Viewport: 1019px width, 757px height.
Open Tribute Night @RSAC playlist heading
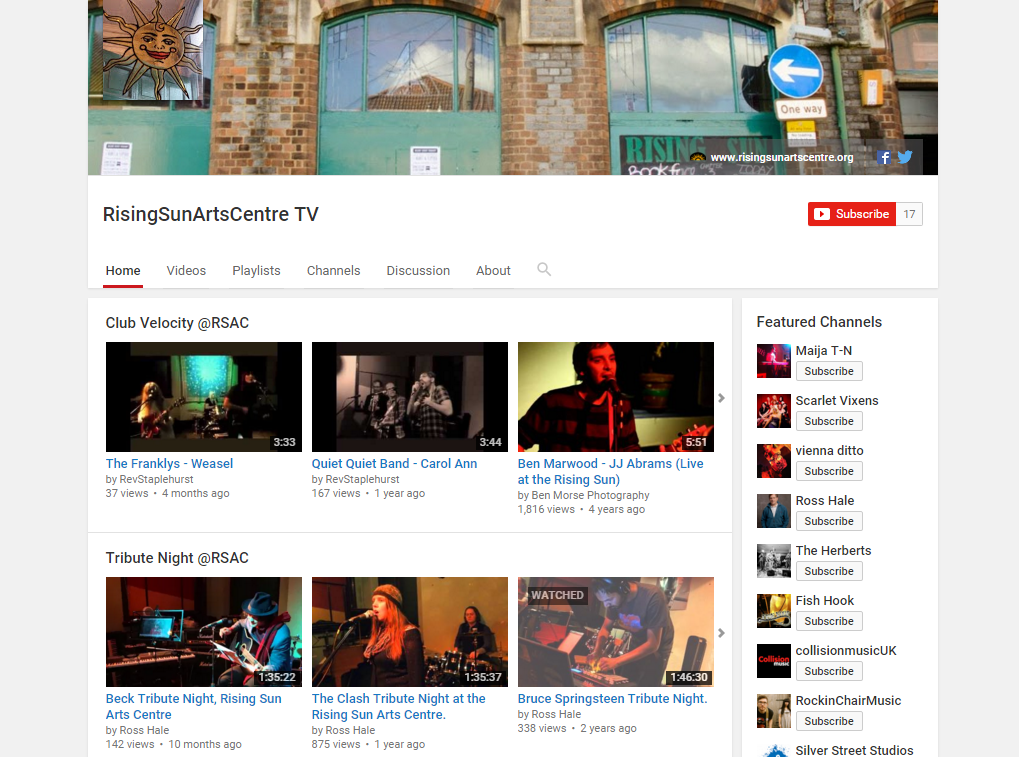coord(177,558)
